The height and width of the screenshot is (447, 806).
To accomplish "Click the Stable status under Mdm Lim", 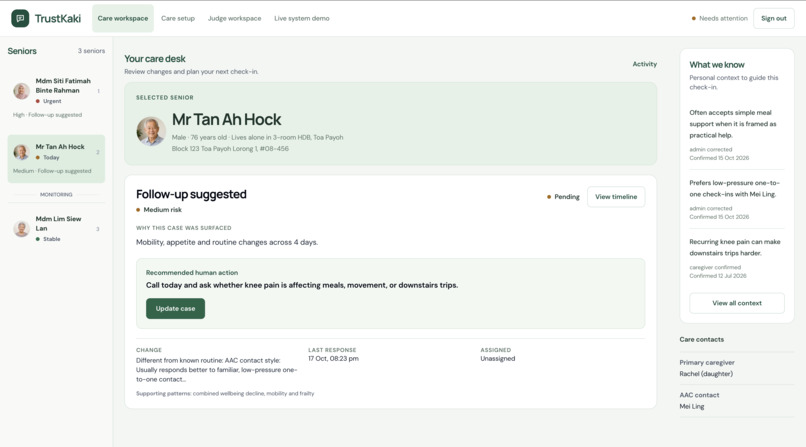I will tap(48, 239).
